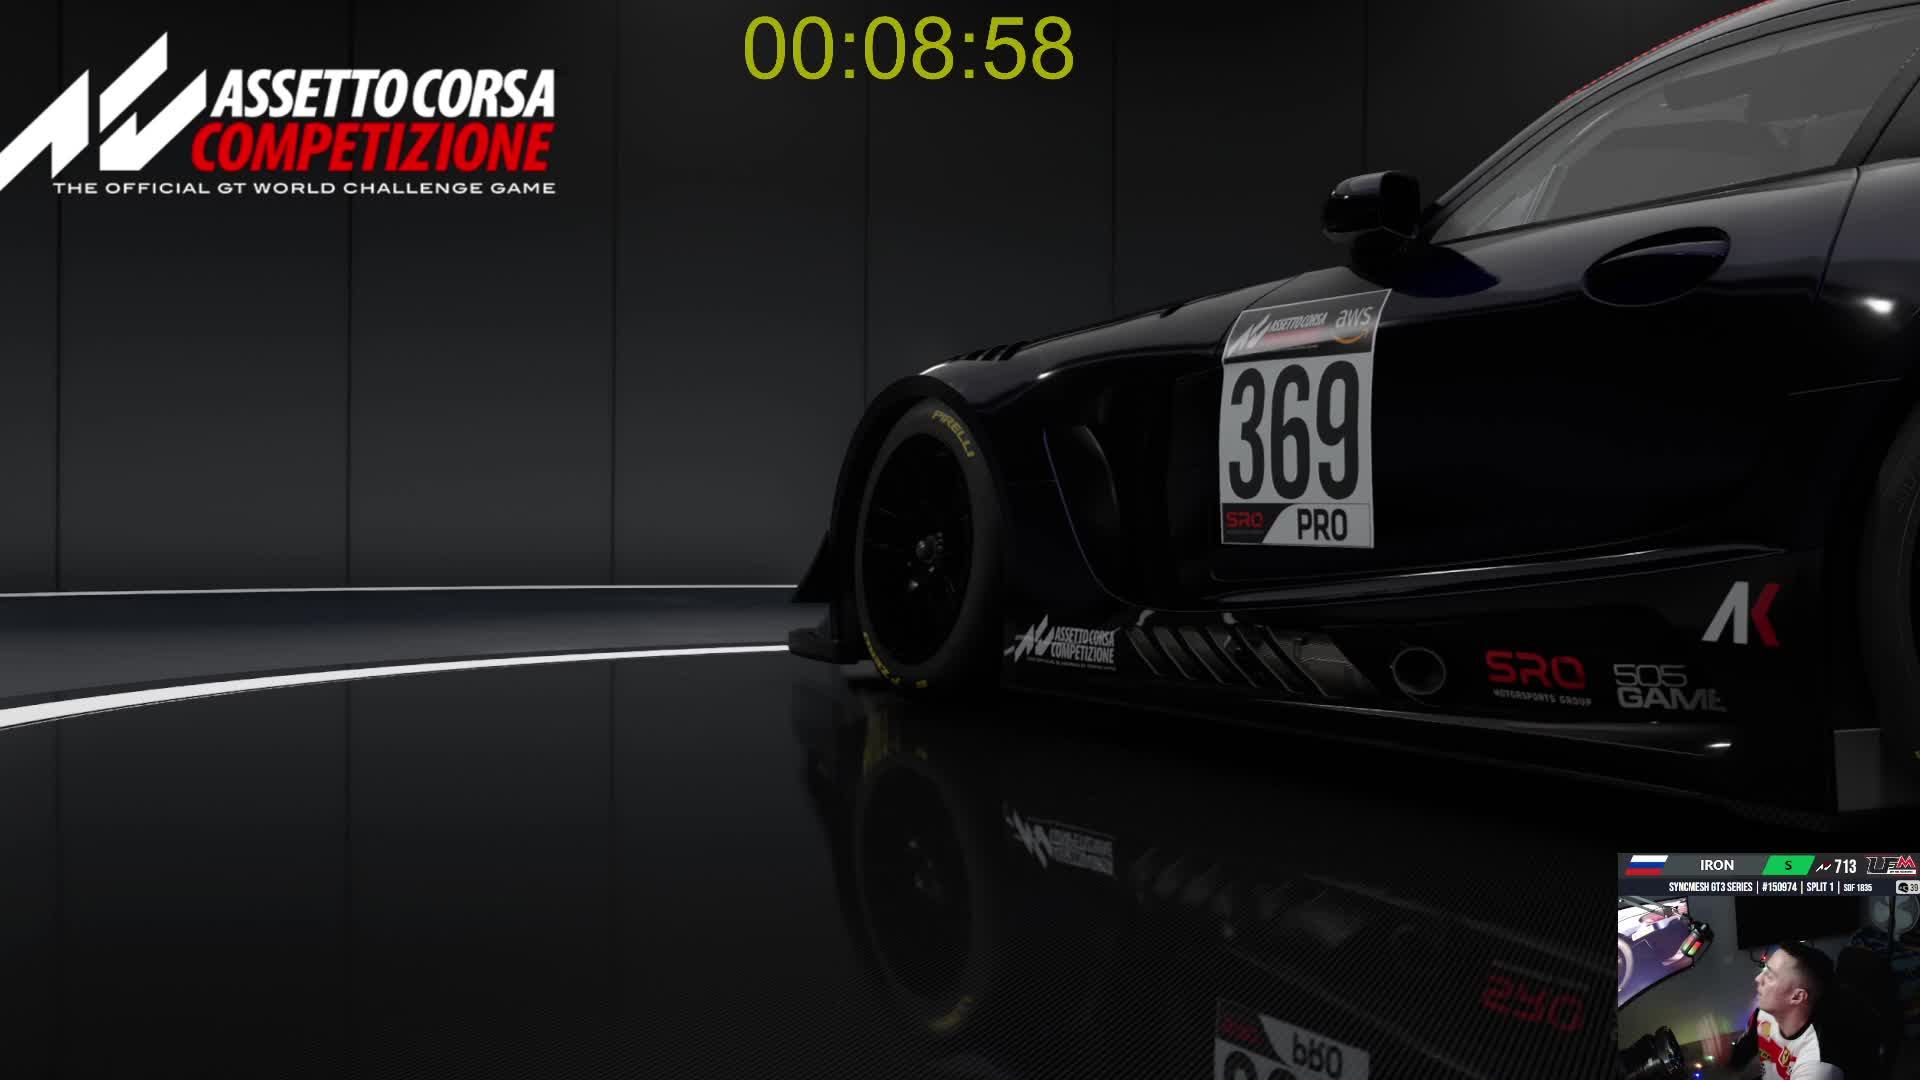Click the Russian flag in overlay
Viewport: 1920px width, 1080px height.
1646,865
